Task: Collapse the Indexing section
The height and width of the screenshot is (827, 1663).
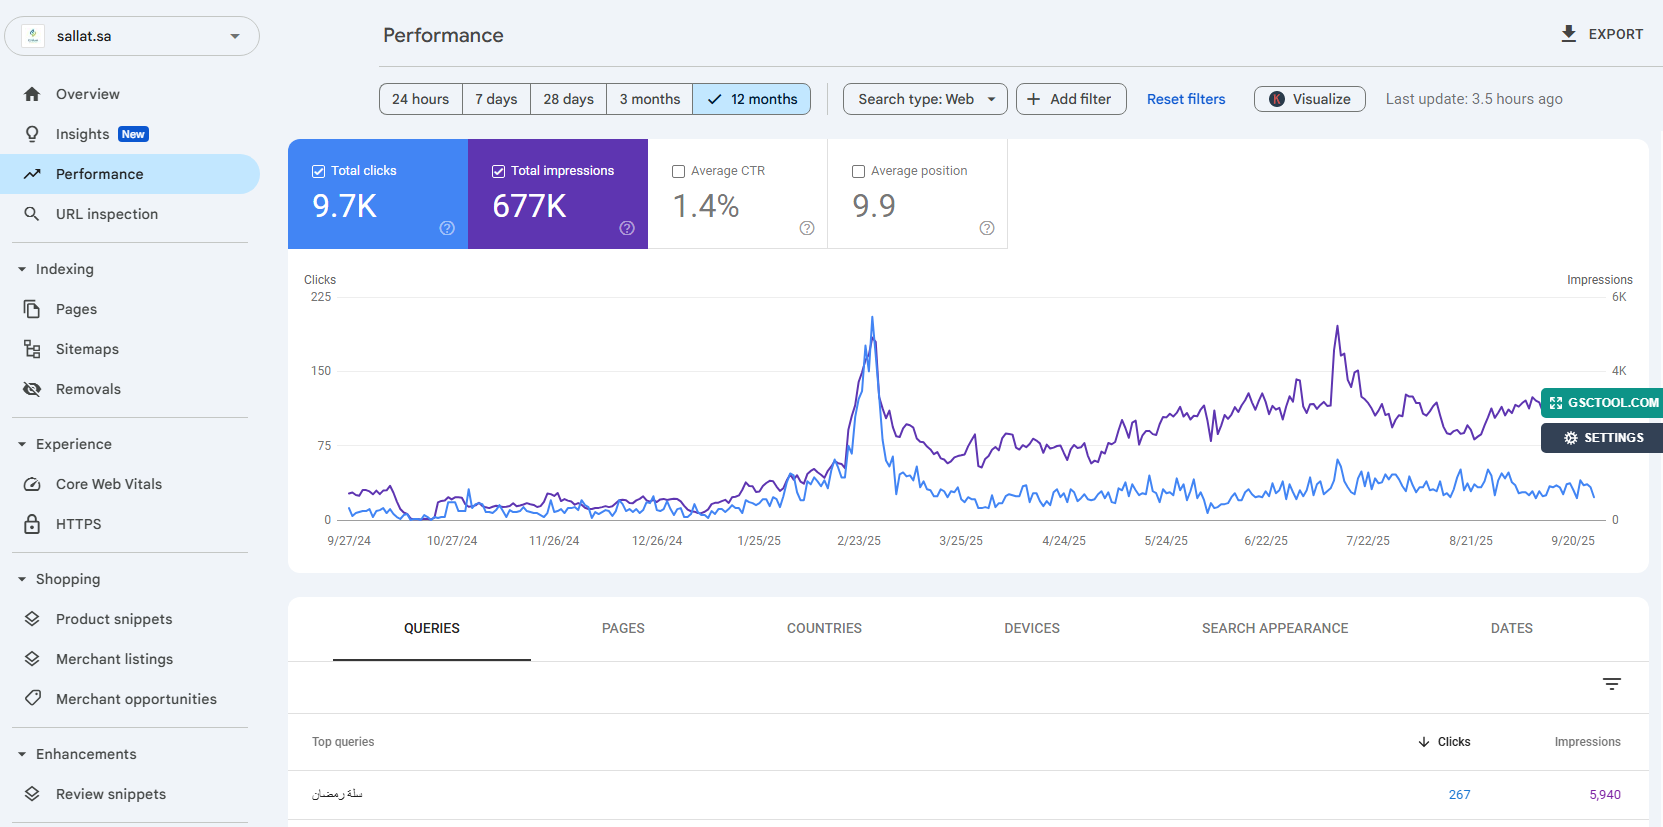Action: coord(22,269)
